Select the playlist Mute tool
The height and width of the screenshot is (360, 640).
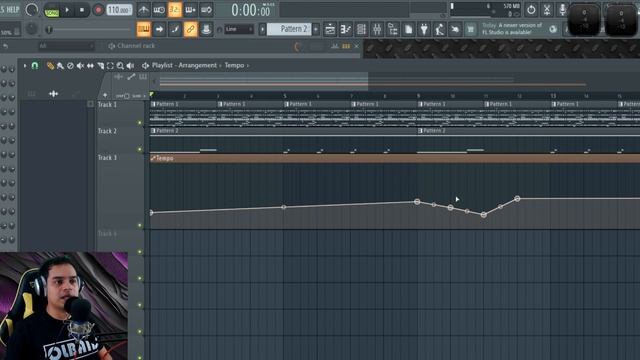80,66
